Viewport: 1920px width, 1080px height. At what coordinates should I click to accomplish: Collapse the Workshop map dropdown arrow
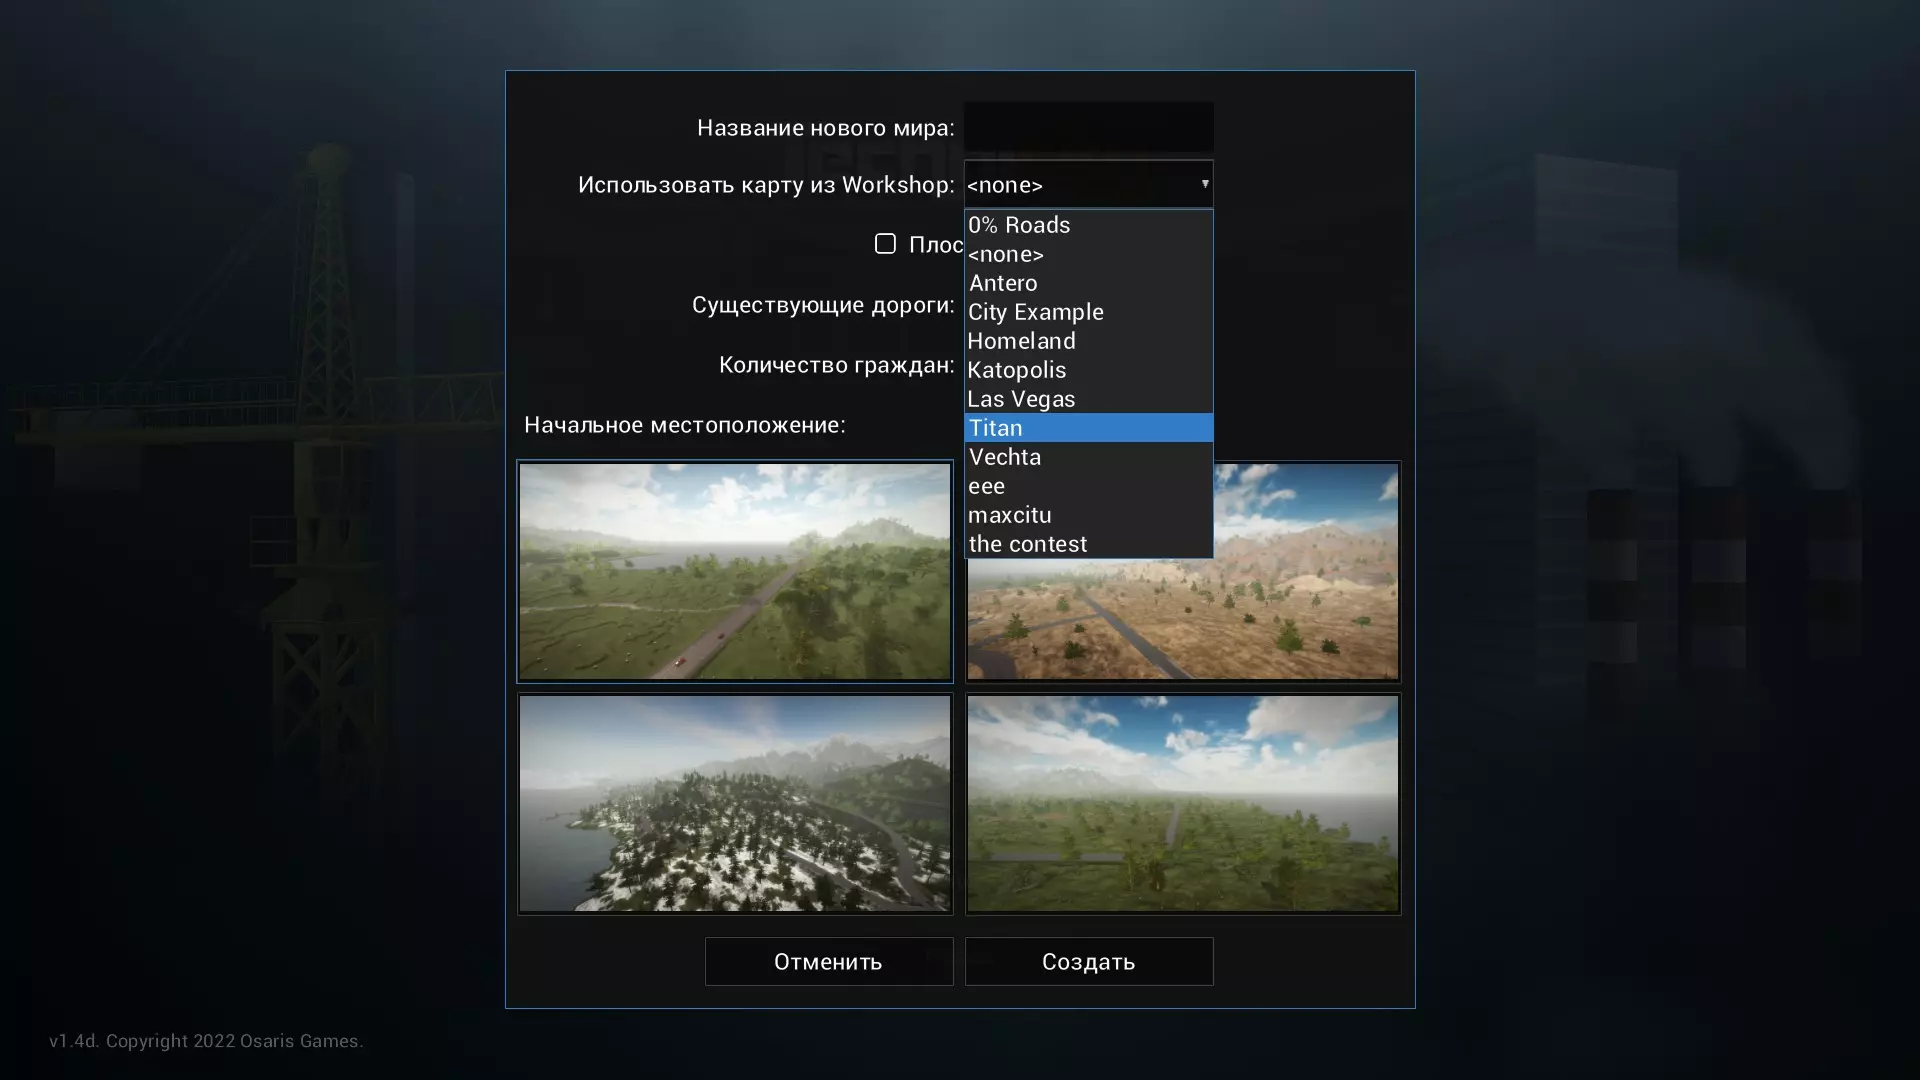1204,184
